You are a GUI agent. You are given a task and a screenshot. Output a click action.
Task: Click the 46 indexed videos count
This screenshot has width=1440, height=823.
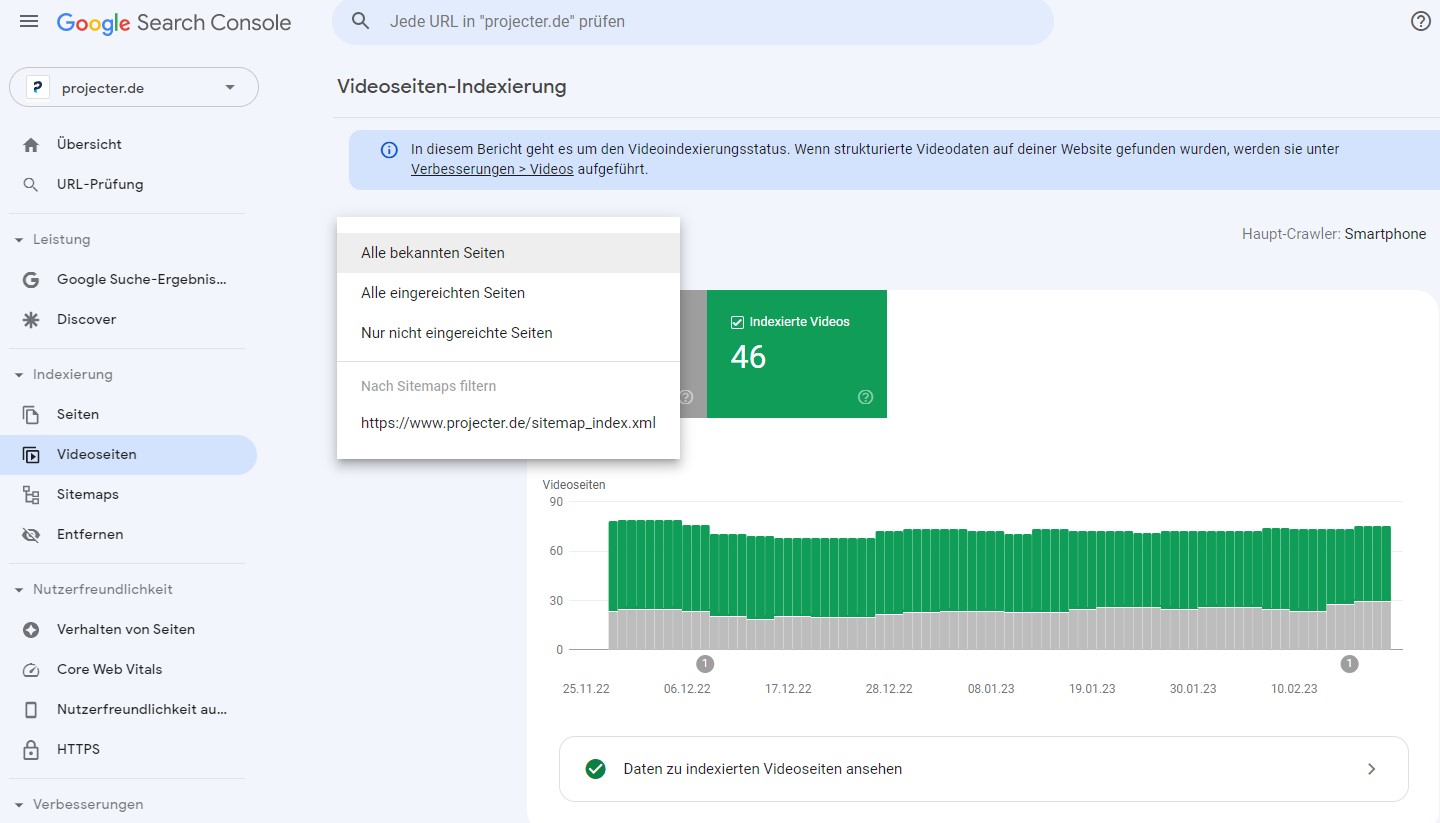pyautogui.click(x=748, y=357)
